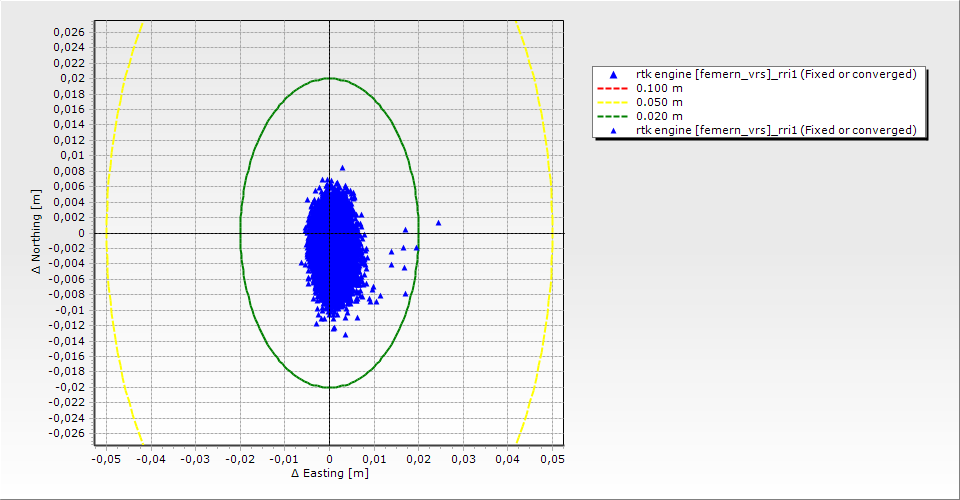The image size is (960, 500).
Task: Click the bottom of the green 0.020 m ellipse
Action: tap(330, 387)
